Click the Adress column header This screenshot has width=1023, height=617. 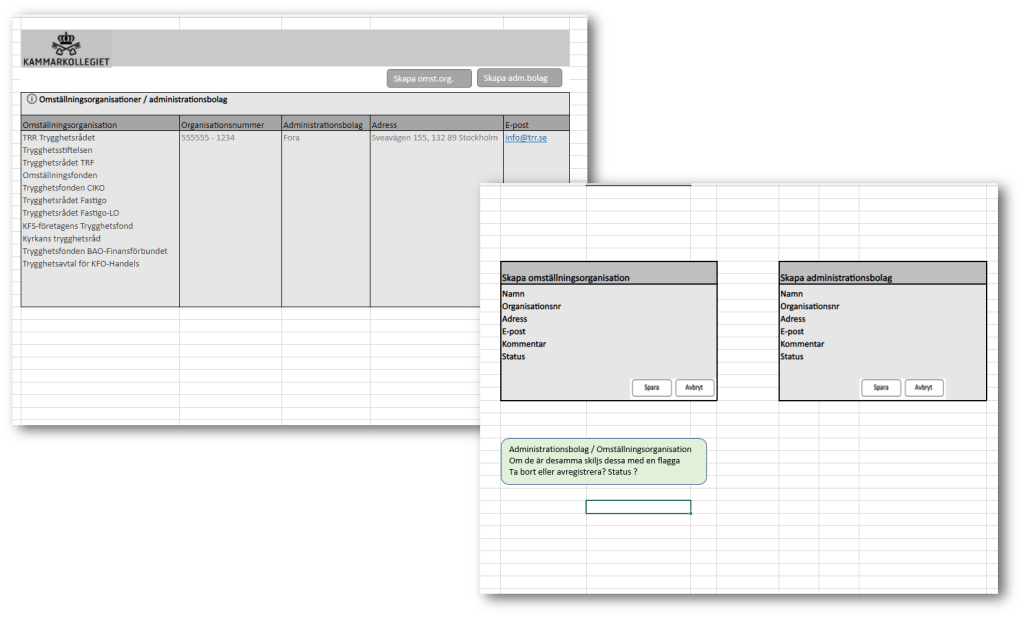[385, 125]
